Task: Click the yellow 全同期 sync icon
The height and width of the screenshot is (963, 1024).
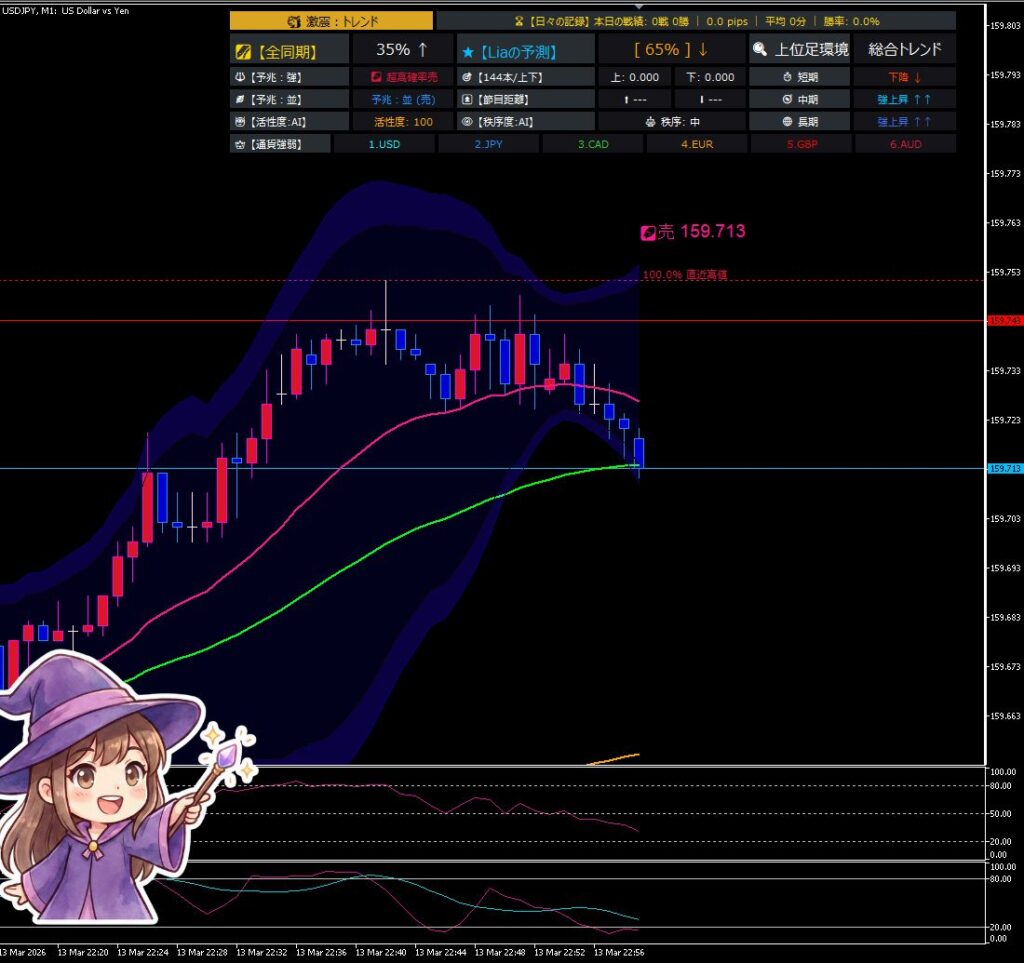Action: pyautogui.click(x=242, y=49)
